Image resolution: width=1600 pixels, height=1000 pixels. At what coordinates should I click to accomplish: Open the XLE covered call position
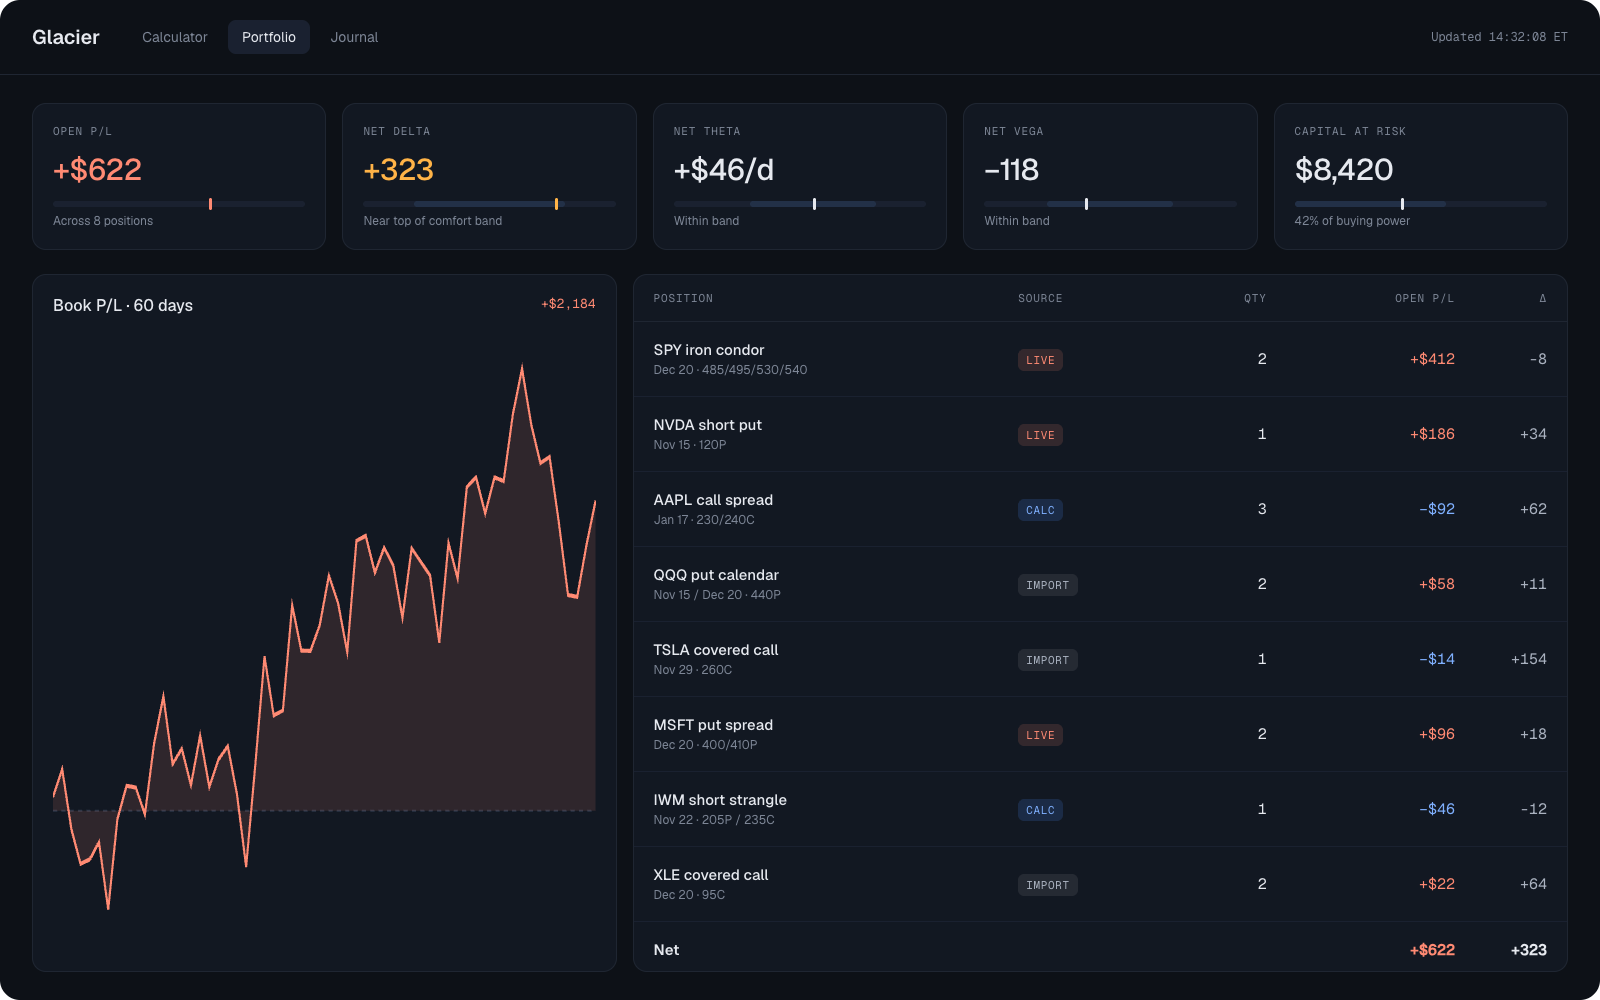1100,884
